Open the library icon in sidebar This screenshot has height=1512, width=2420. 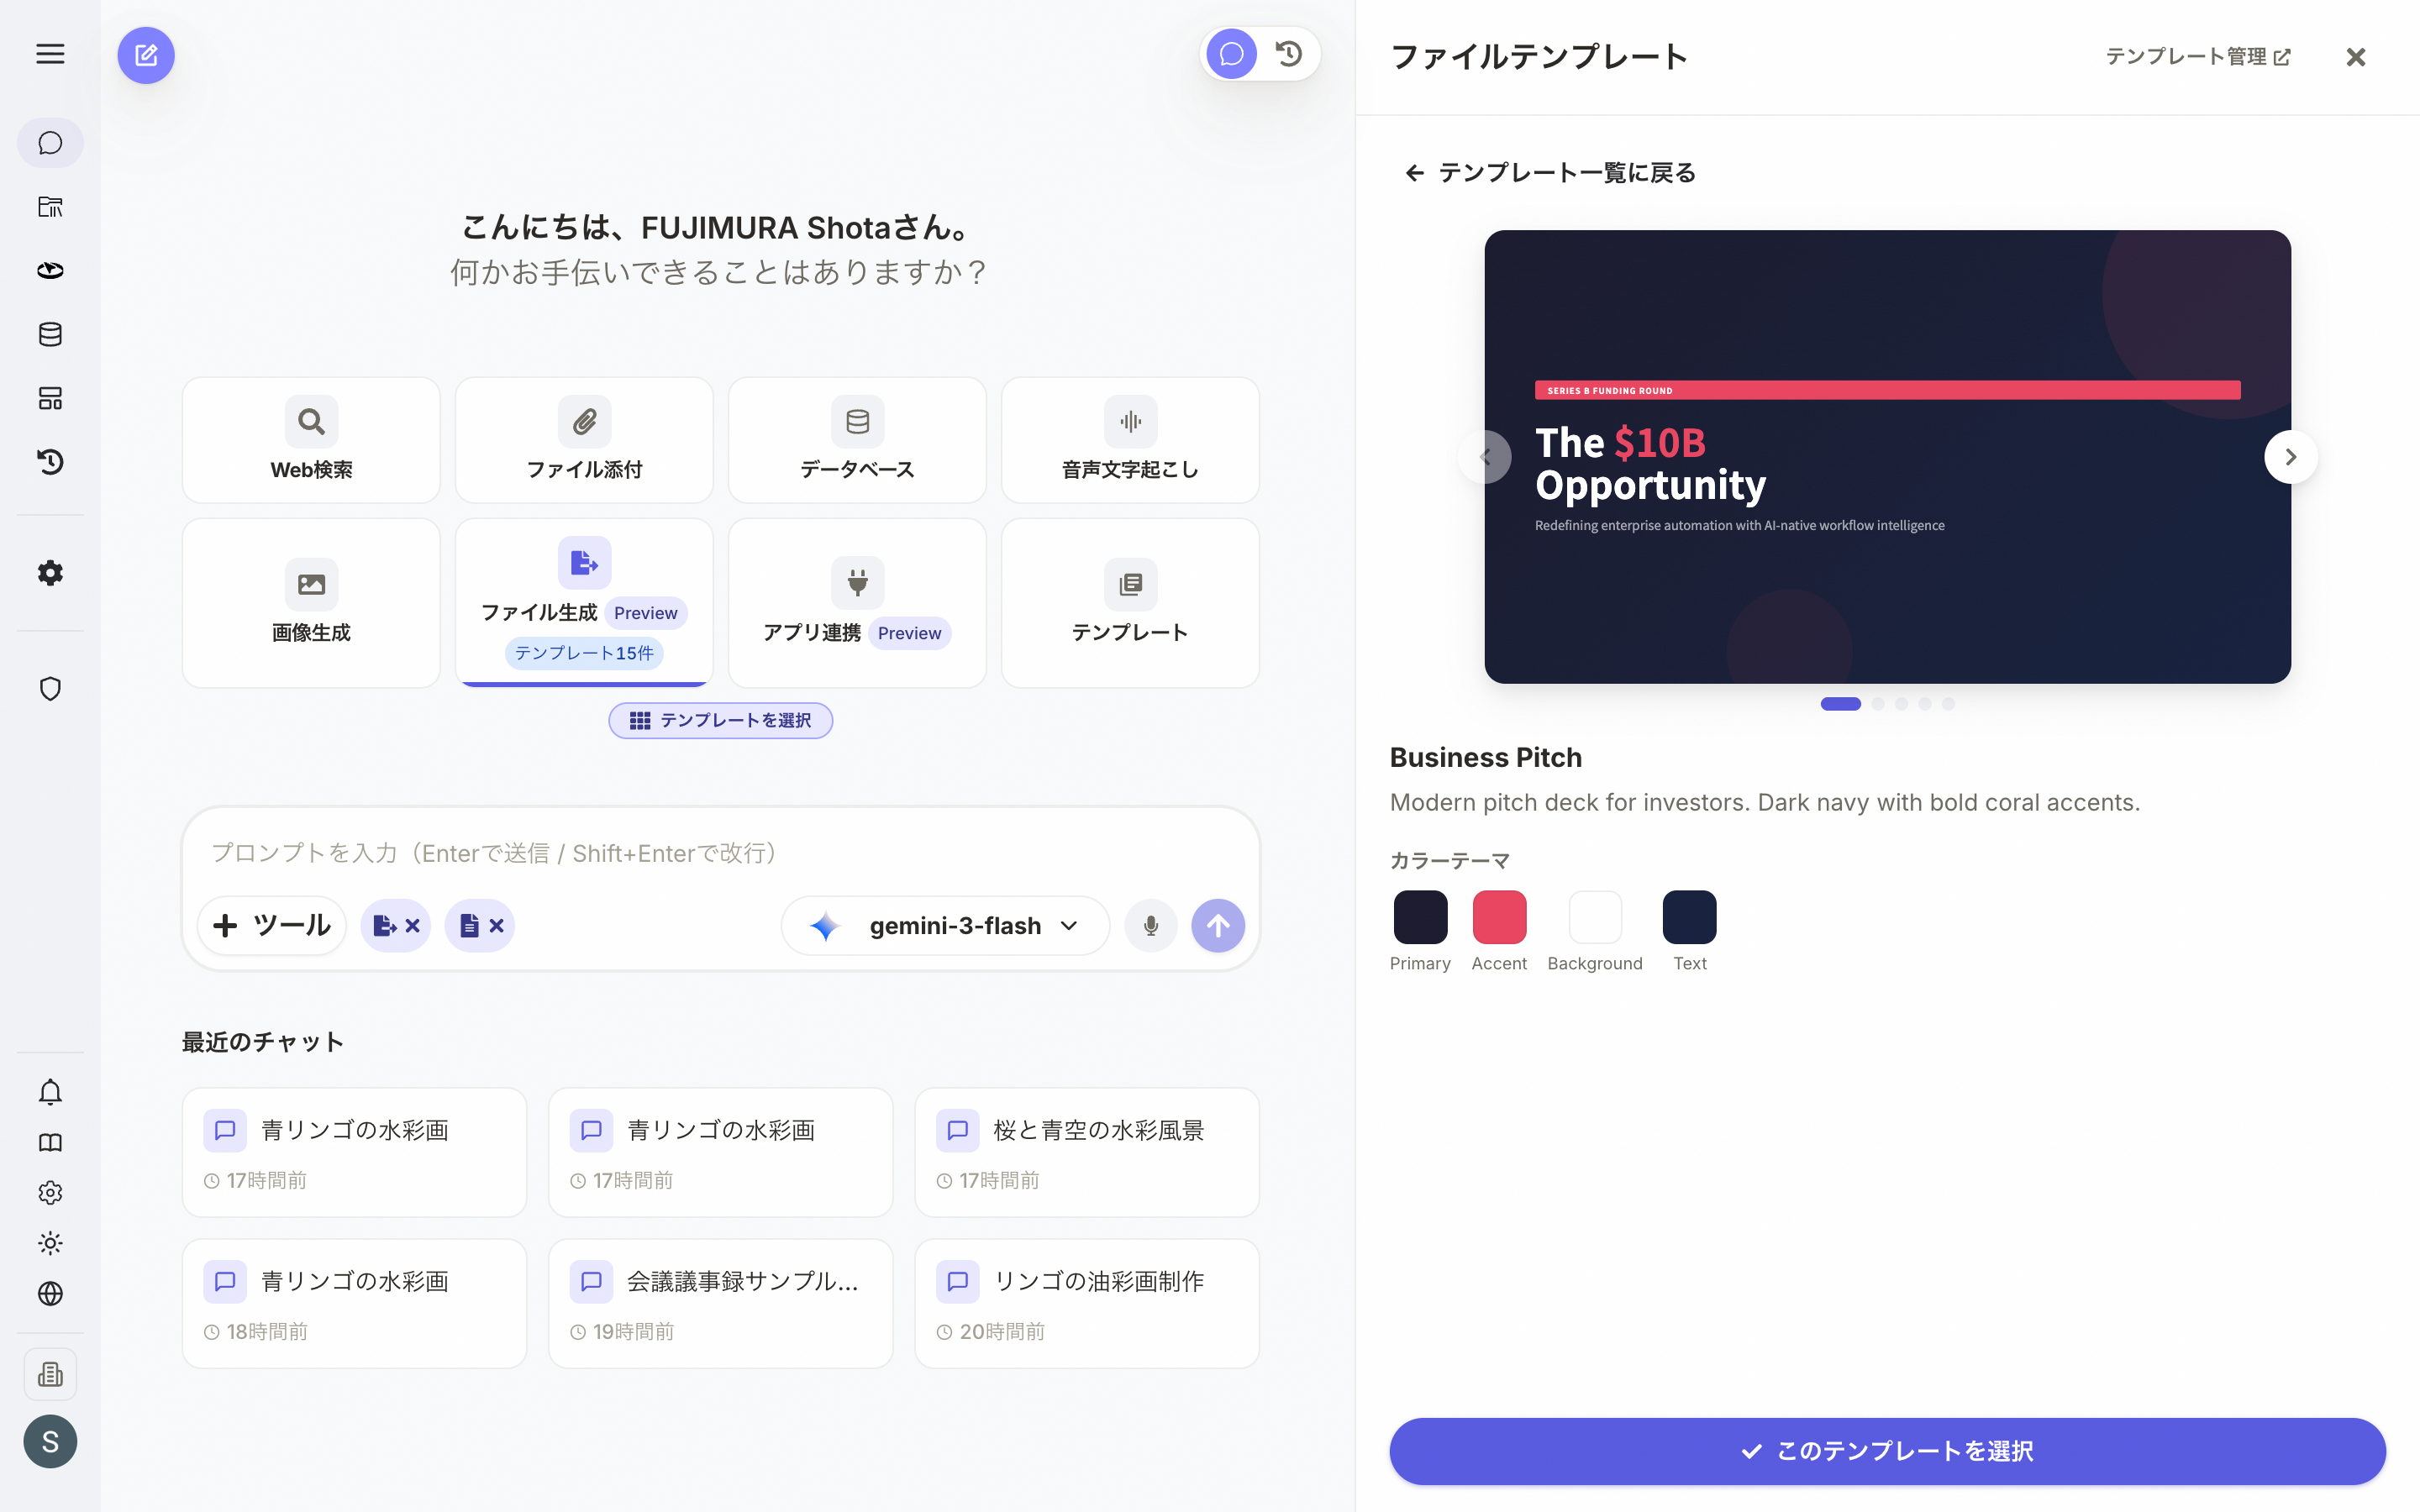pos(50,207)
